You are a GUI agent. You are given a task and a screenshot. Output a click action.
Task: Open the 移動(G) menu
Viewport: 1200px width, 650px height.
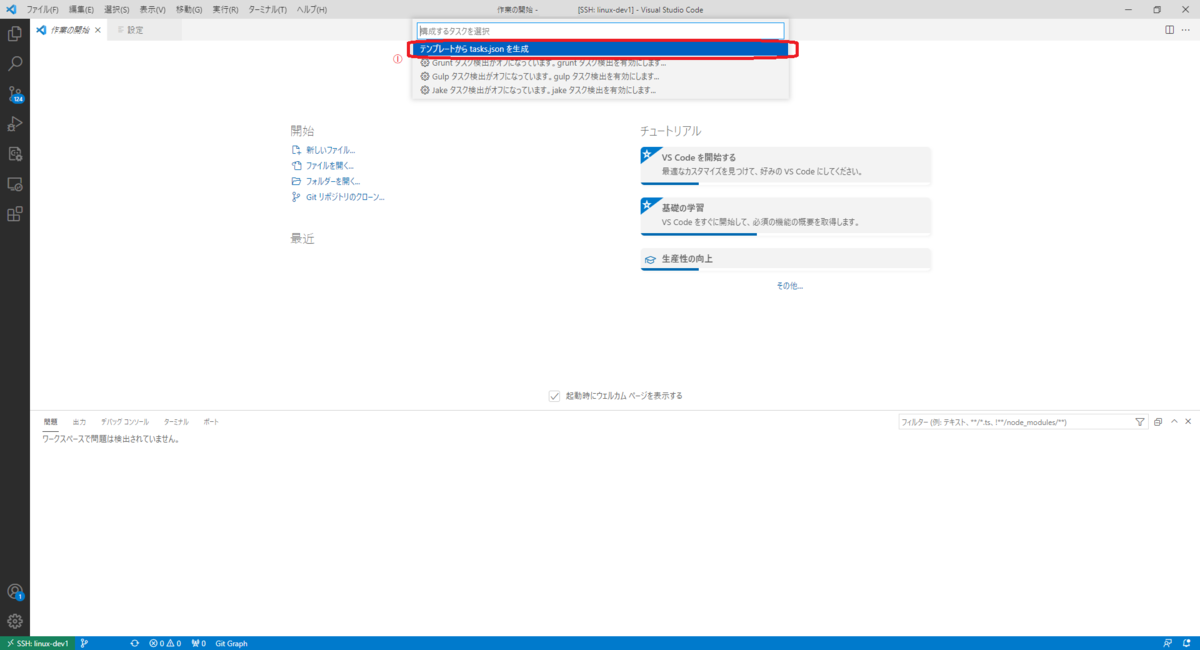pos(189,9)
